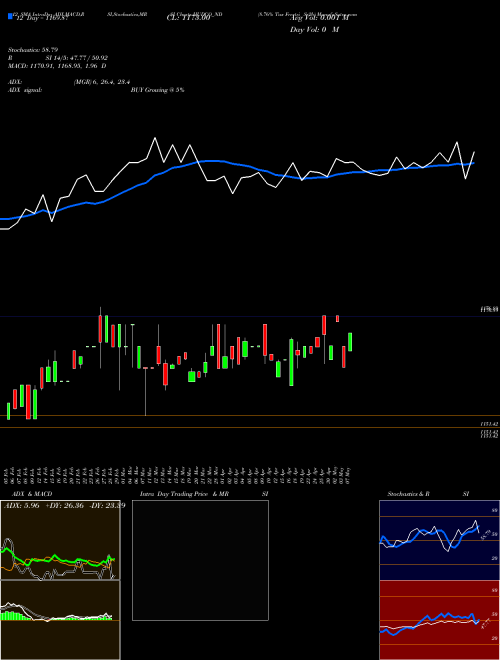Select the '(MGR) 6, 26.4, 23.4' ADX values
Image resolution: width=500 pixels, height=660 pixels.
pos(101,82)
